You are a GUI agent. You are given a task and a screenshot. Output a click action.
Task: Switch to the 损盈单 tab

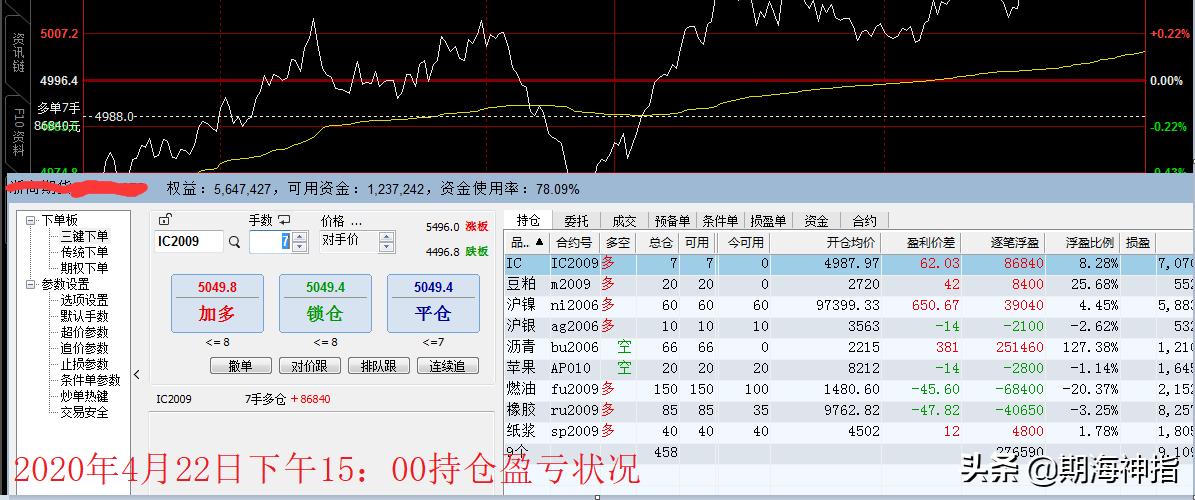[768, 221]
